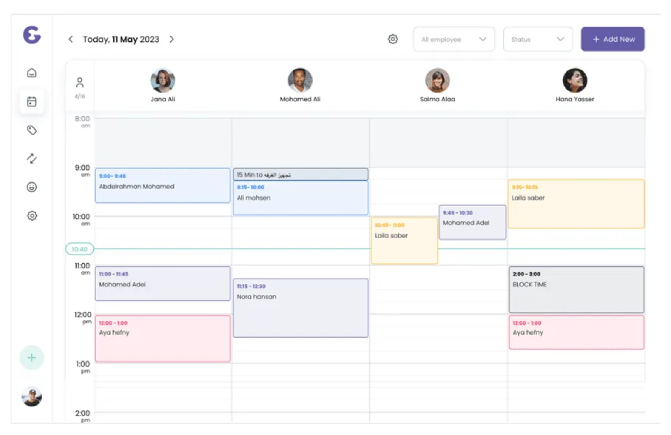The width and height of the screenshot is (671, 435).
Task: Click the 10:40 current time marker
Action: pyautogui.click(x=80, y=249)
